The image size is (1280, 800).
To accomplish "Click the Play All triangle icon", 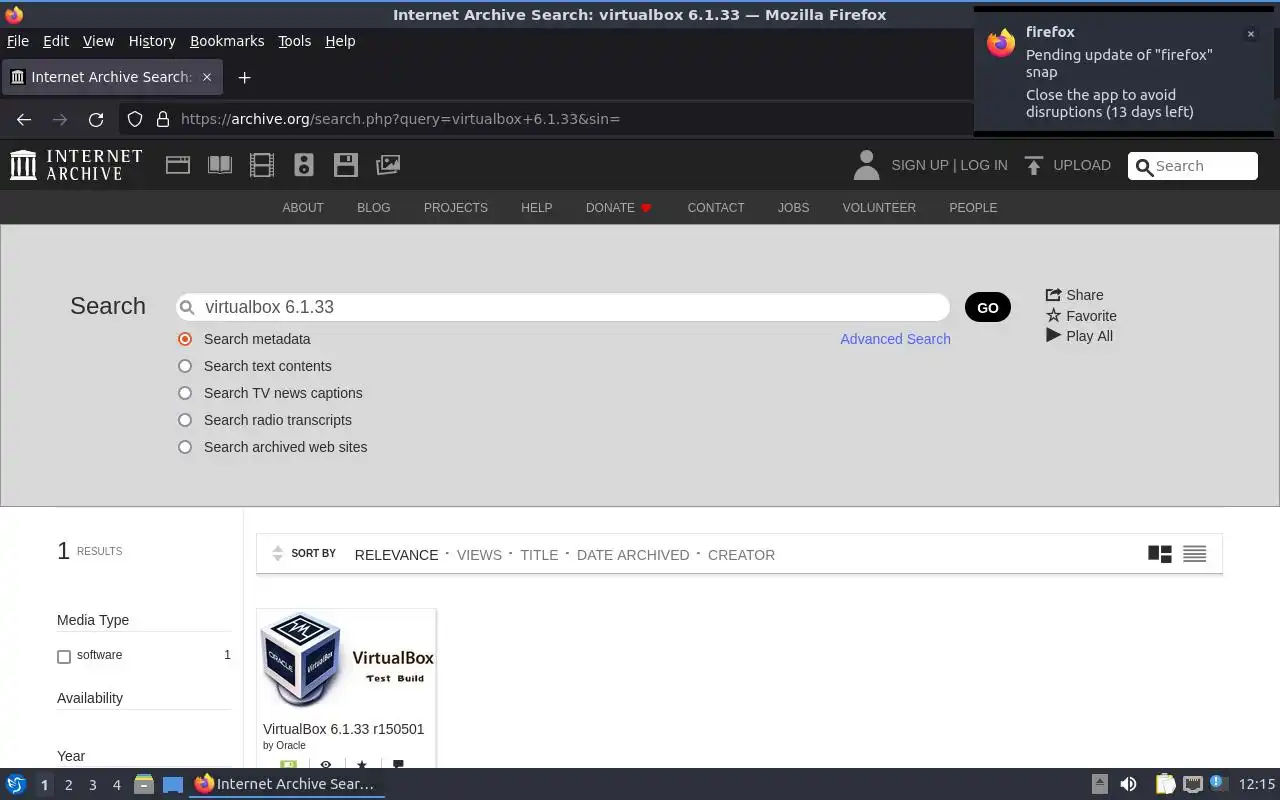I will (1053, 335).
